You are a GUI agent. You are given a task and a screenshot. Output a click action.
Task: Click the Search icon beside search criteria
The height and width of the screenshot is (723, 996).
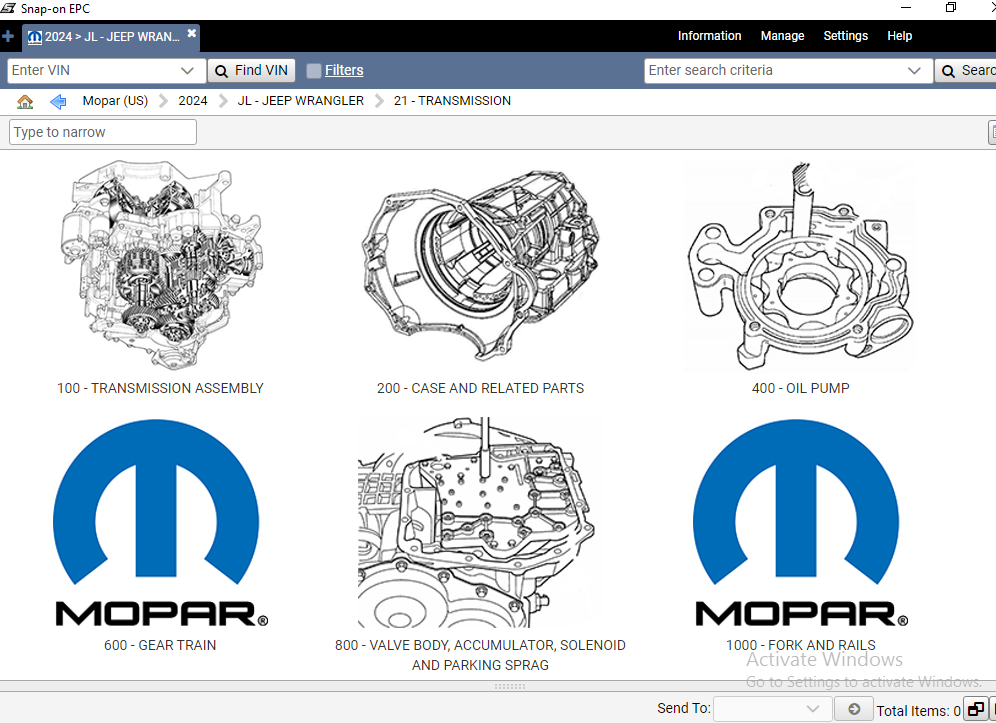coord(948,70)
